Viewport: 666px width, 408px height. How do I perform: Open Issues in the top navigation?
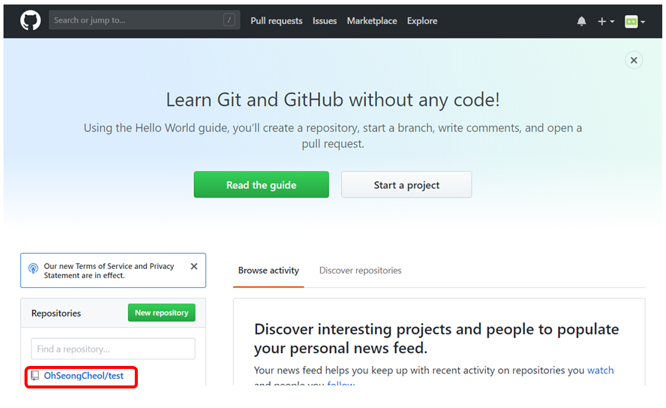(x=325, y=21)
